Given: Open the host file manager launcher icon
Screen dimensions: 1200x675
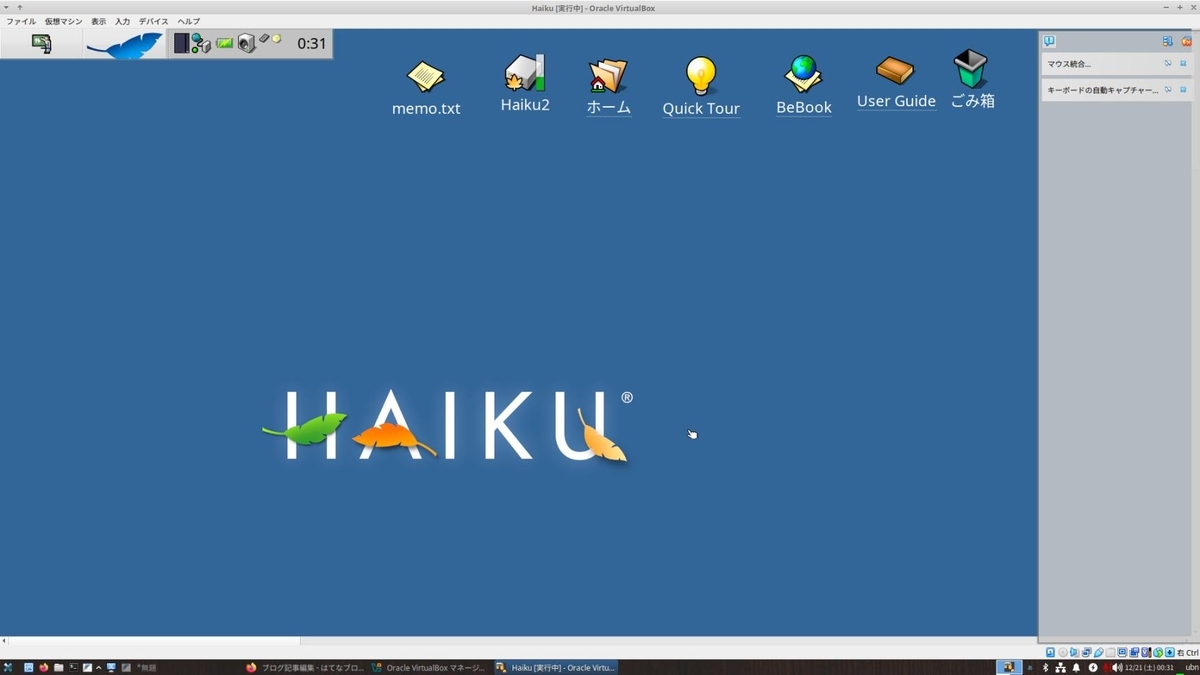Looking at the screenshot, I should [x=59, y=667].
